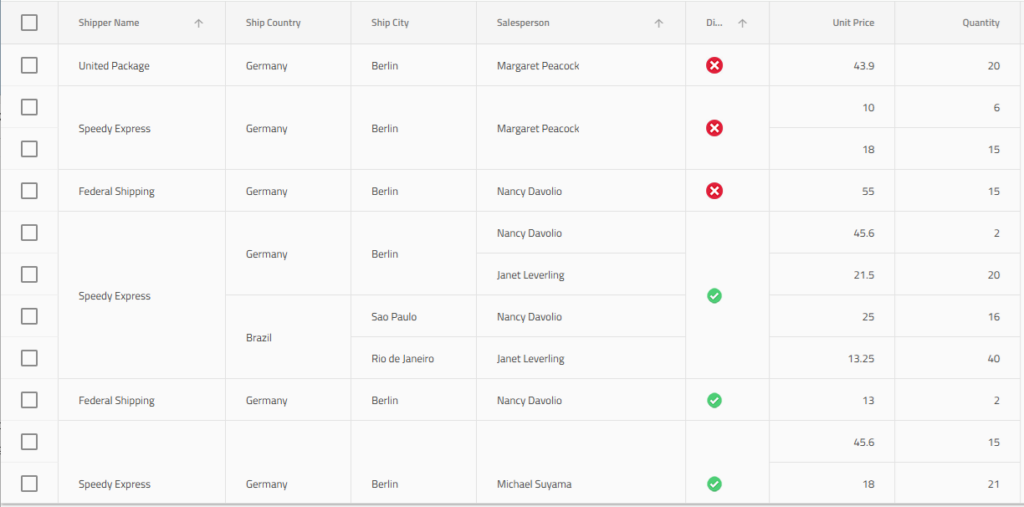
Task: Click the Michael Suyama salesperson cell
Action: pos(534,484)
